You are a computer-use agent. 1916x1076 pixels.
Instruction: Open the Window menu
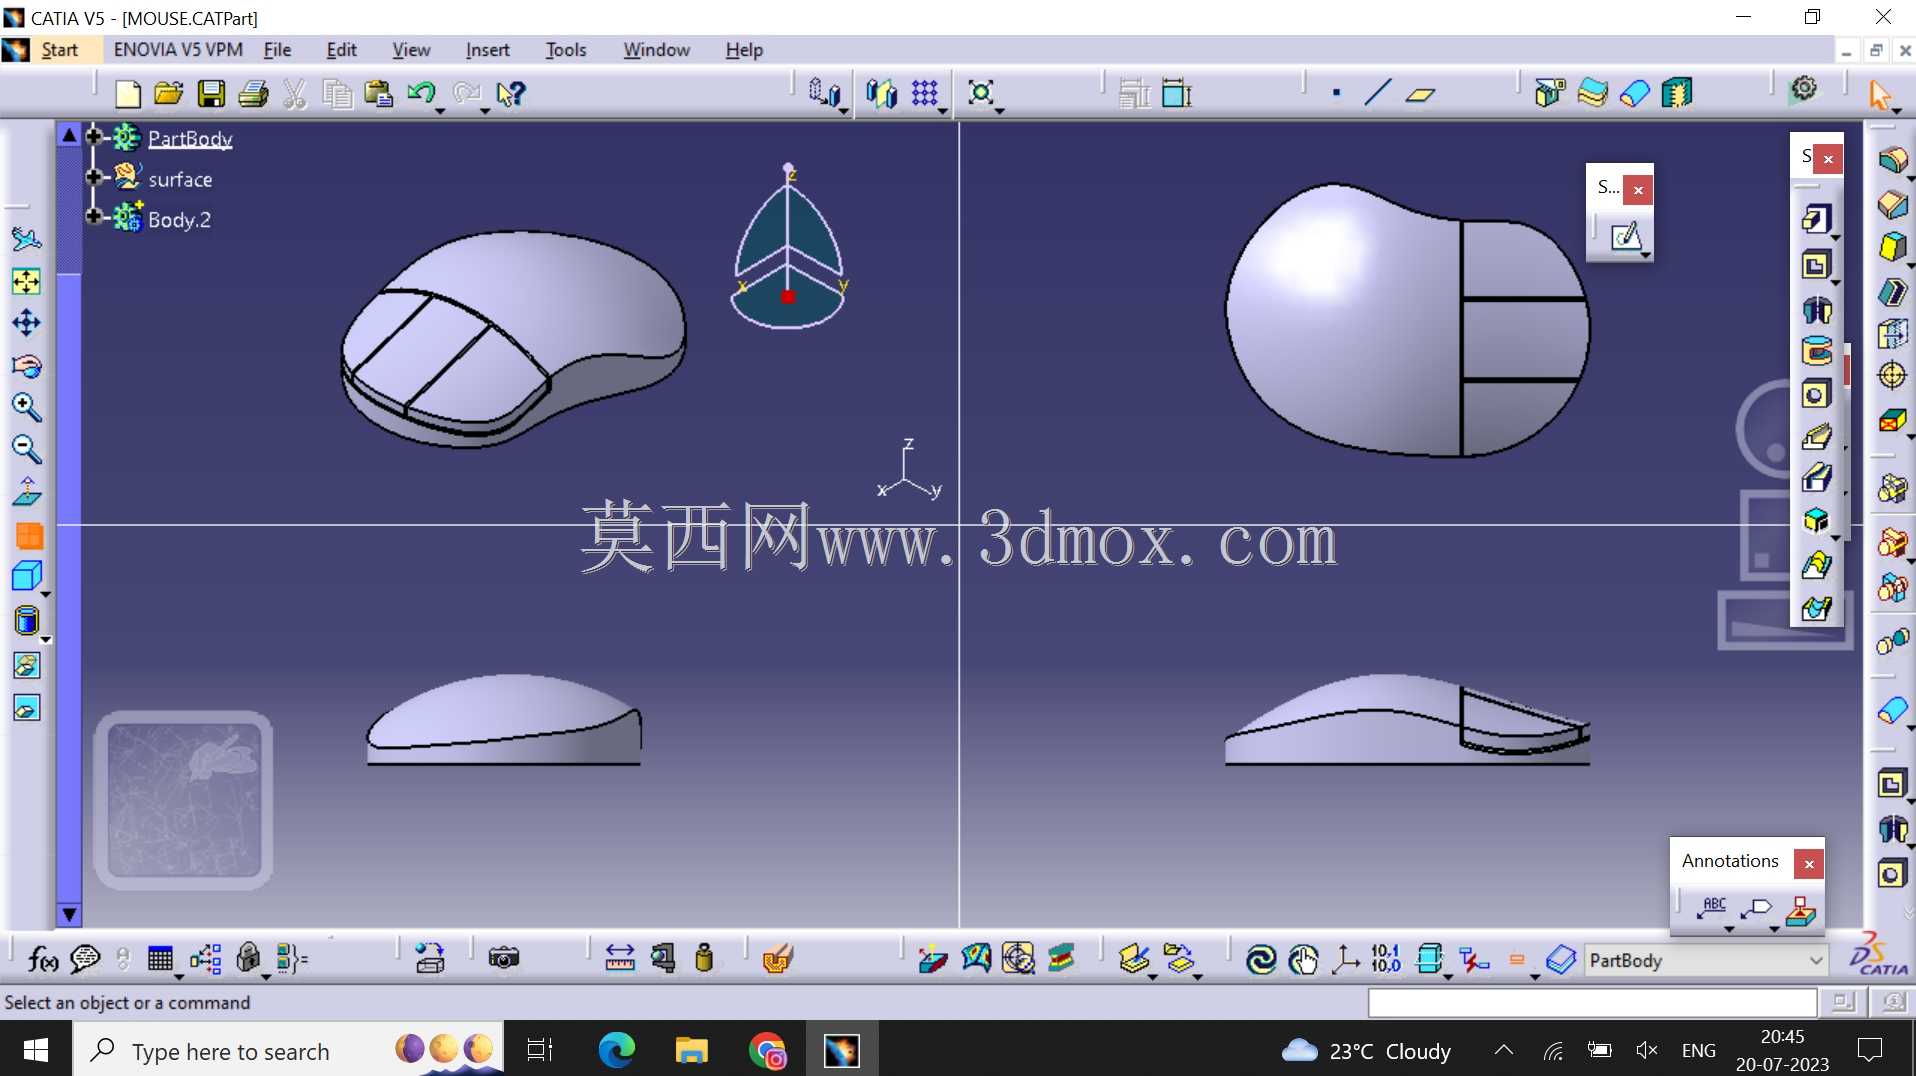click(x=656, y=50)
